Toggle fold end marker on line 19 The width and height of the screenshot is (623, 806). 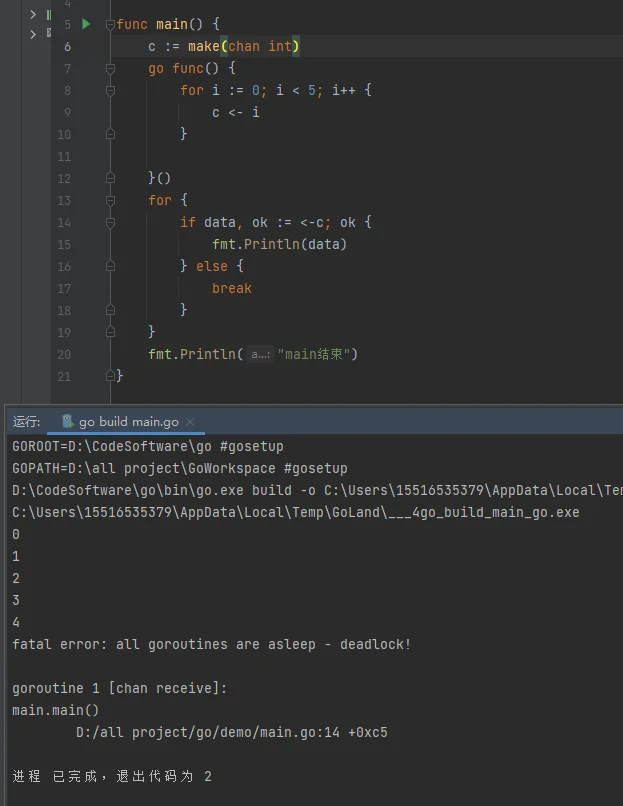[x=110, y=333]
